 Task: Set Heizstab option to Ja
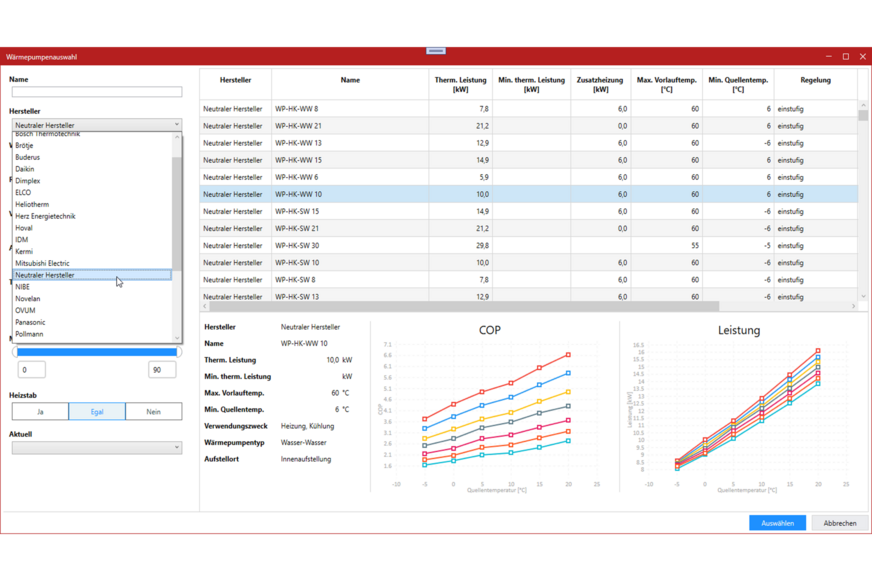40,412
